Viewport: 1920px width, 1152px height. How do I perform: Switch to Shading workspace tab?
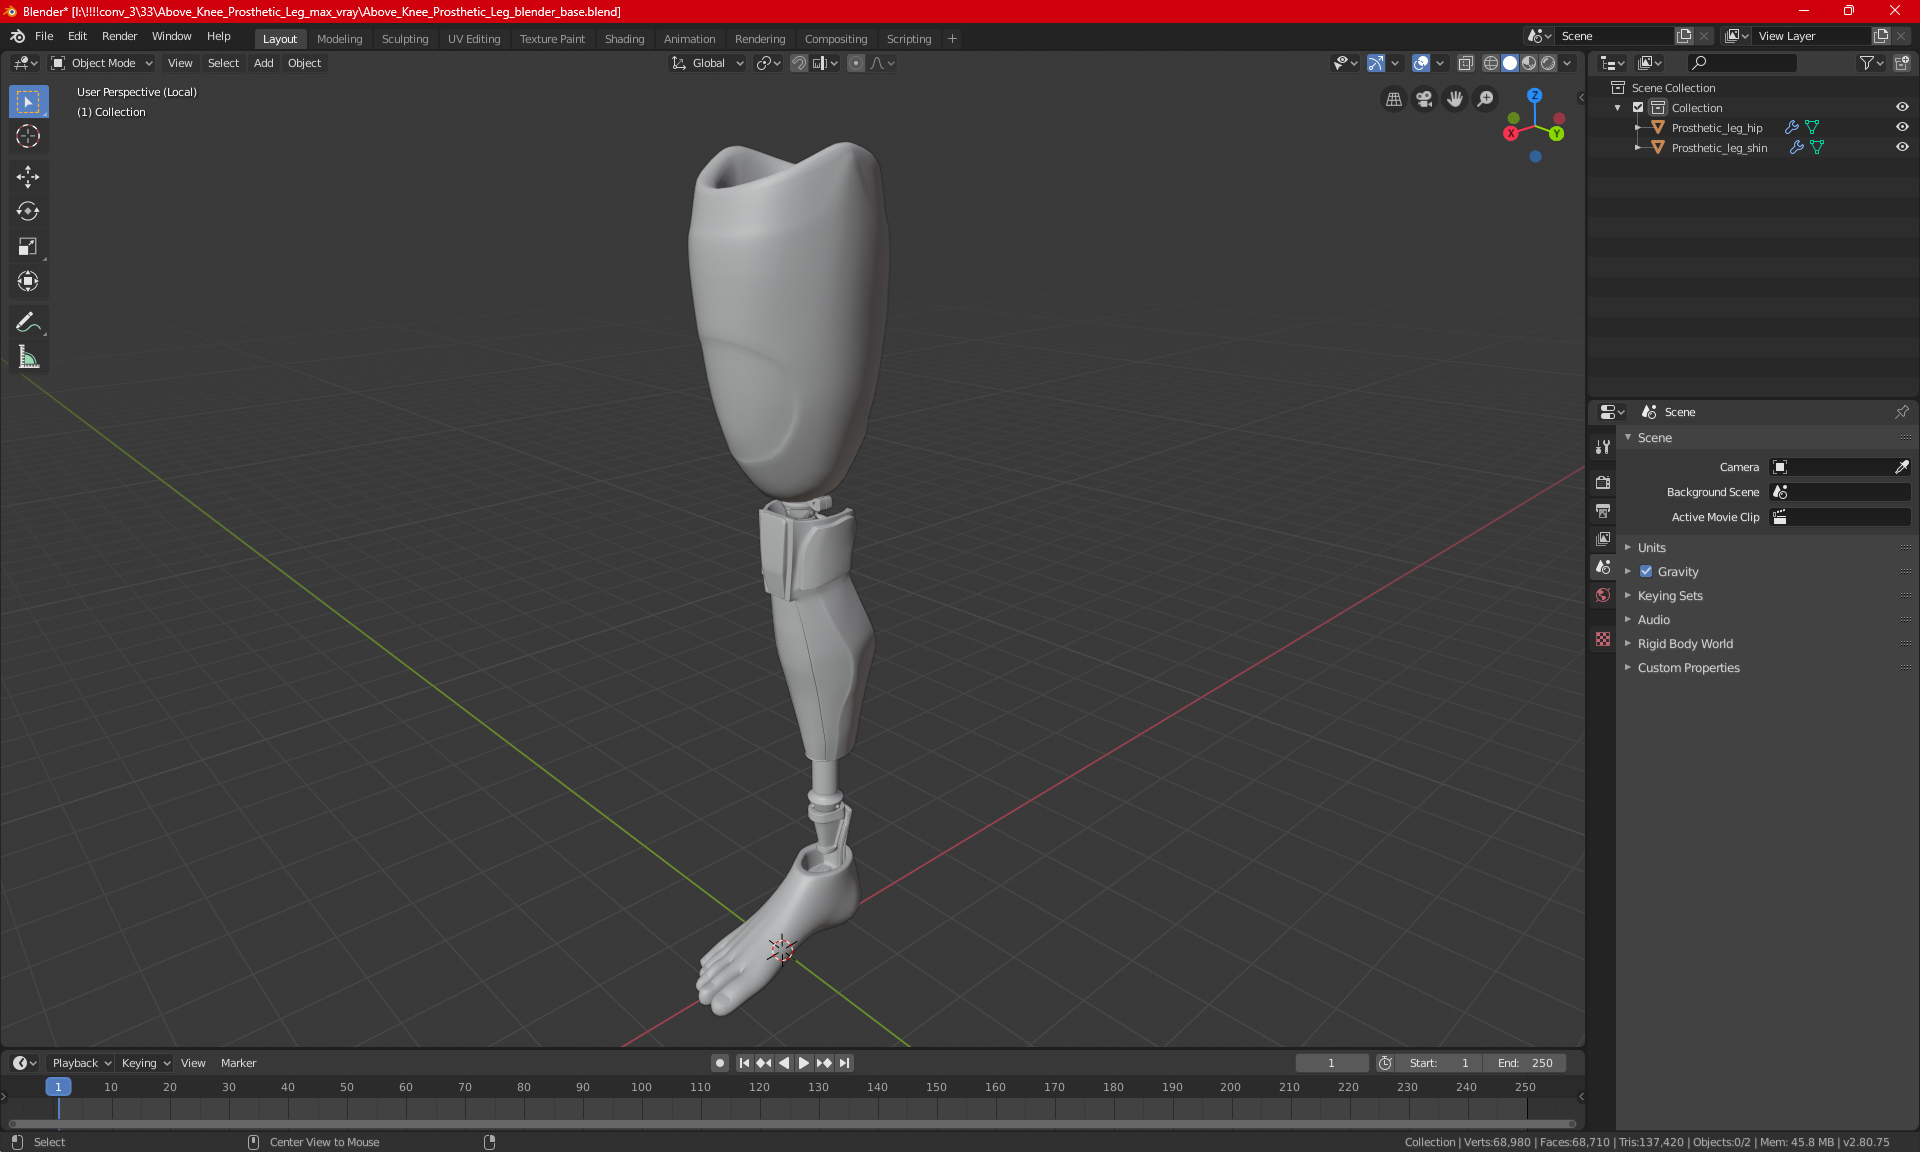click(624, 39)
